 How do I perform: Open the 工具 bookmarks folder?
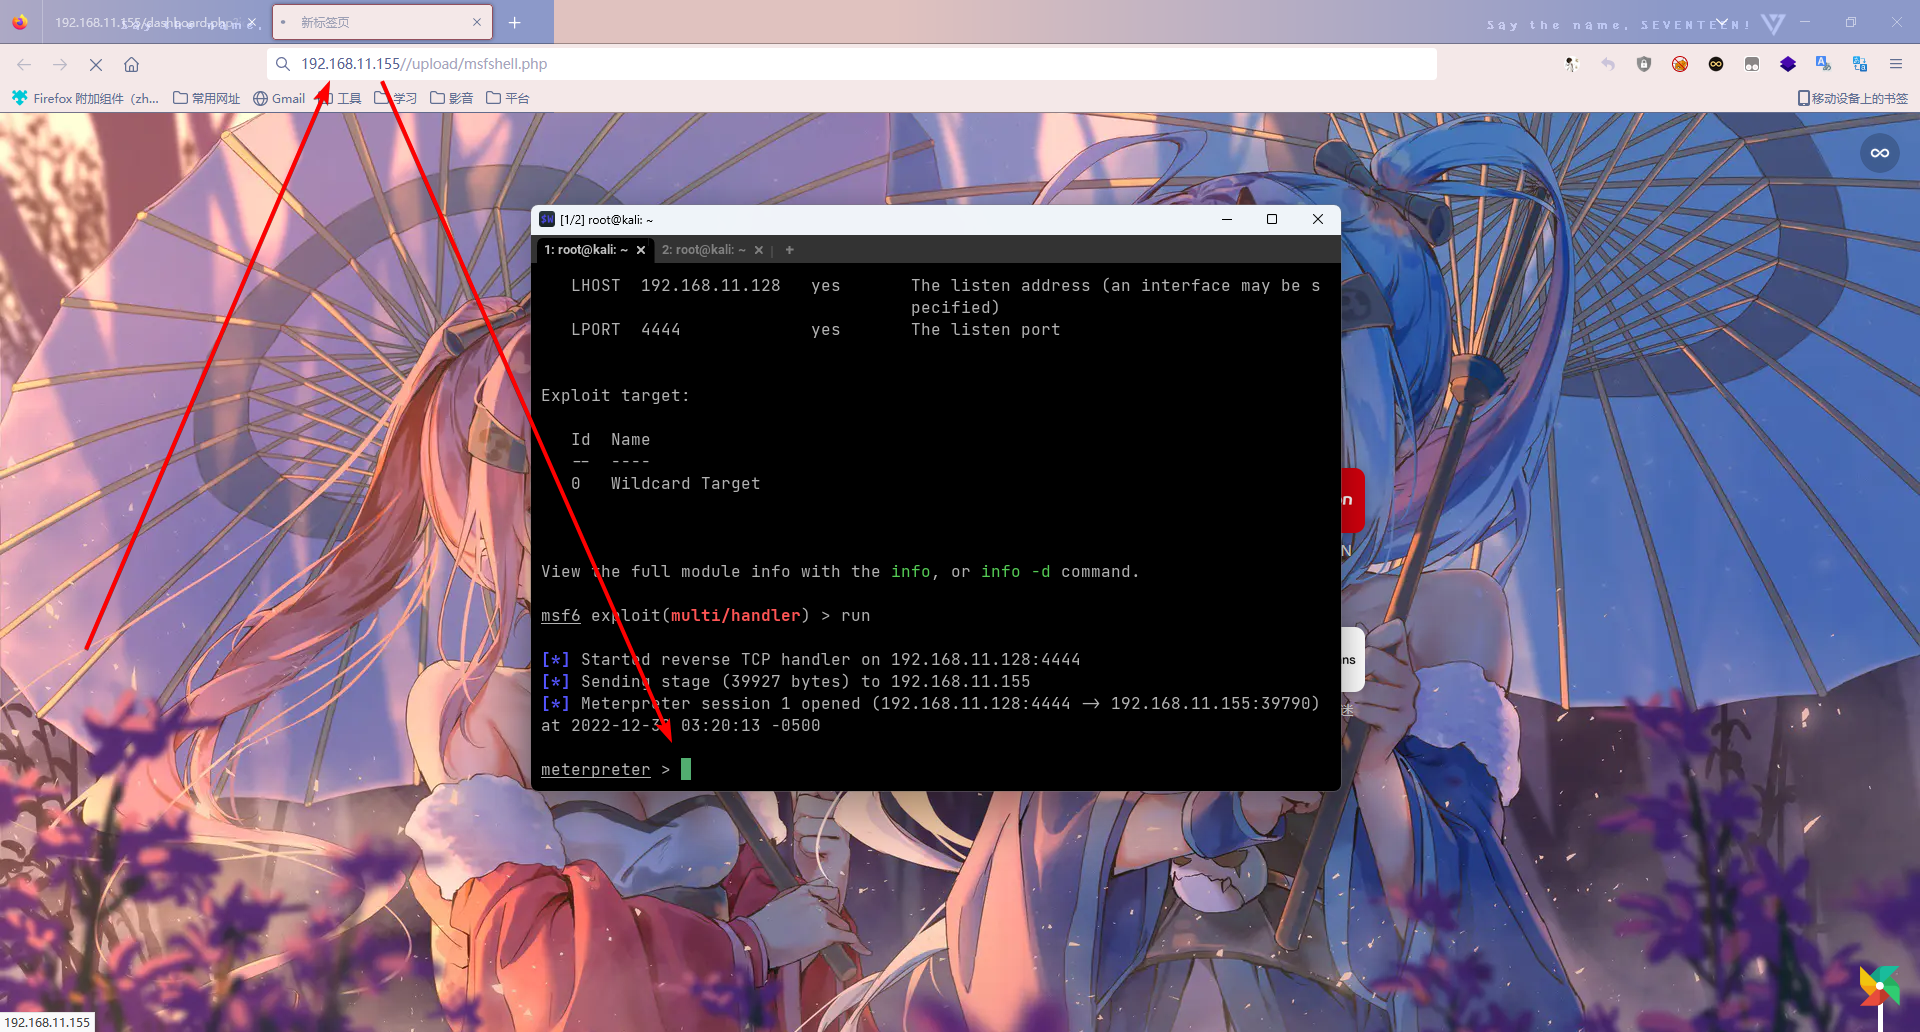coord(340,98)
